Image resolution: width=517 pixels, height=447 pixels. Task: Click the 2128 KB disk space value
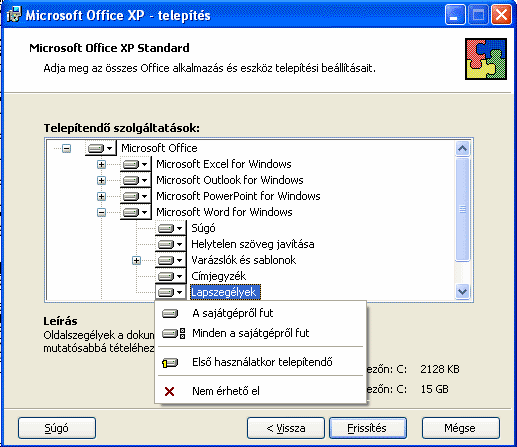(440, 369)
